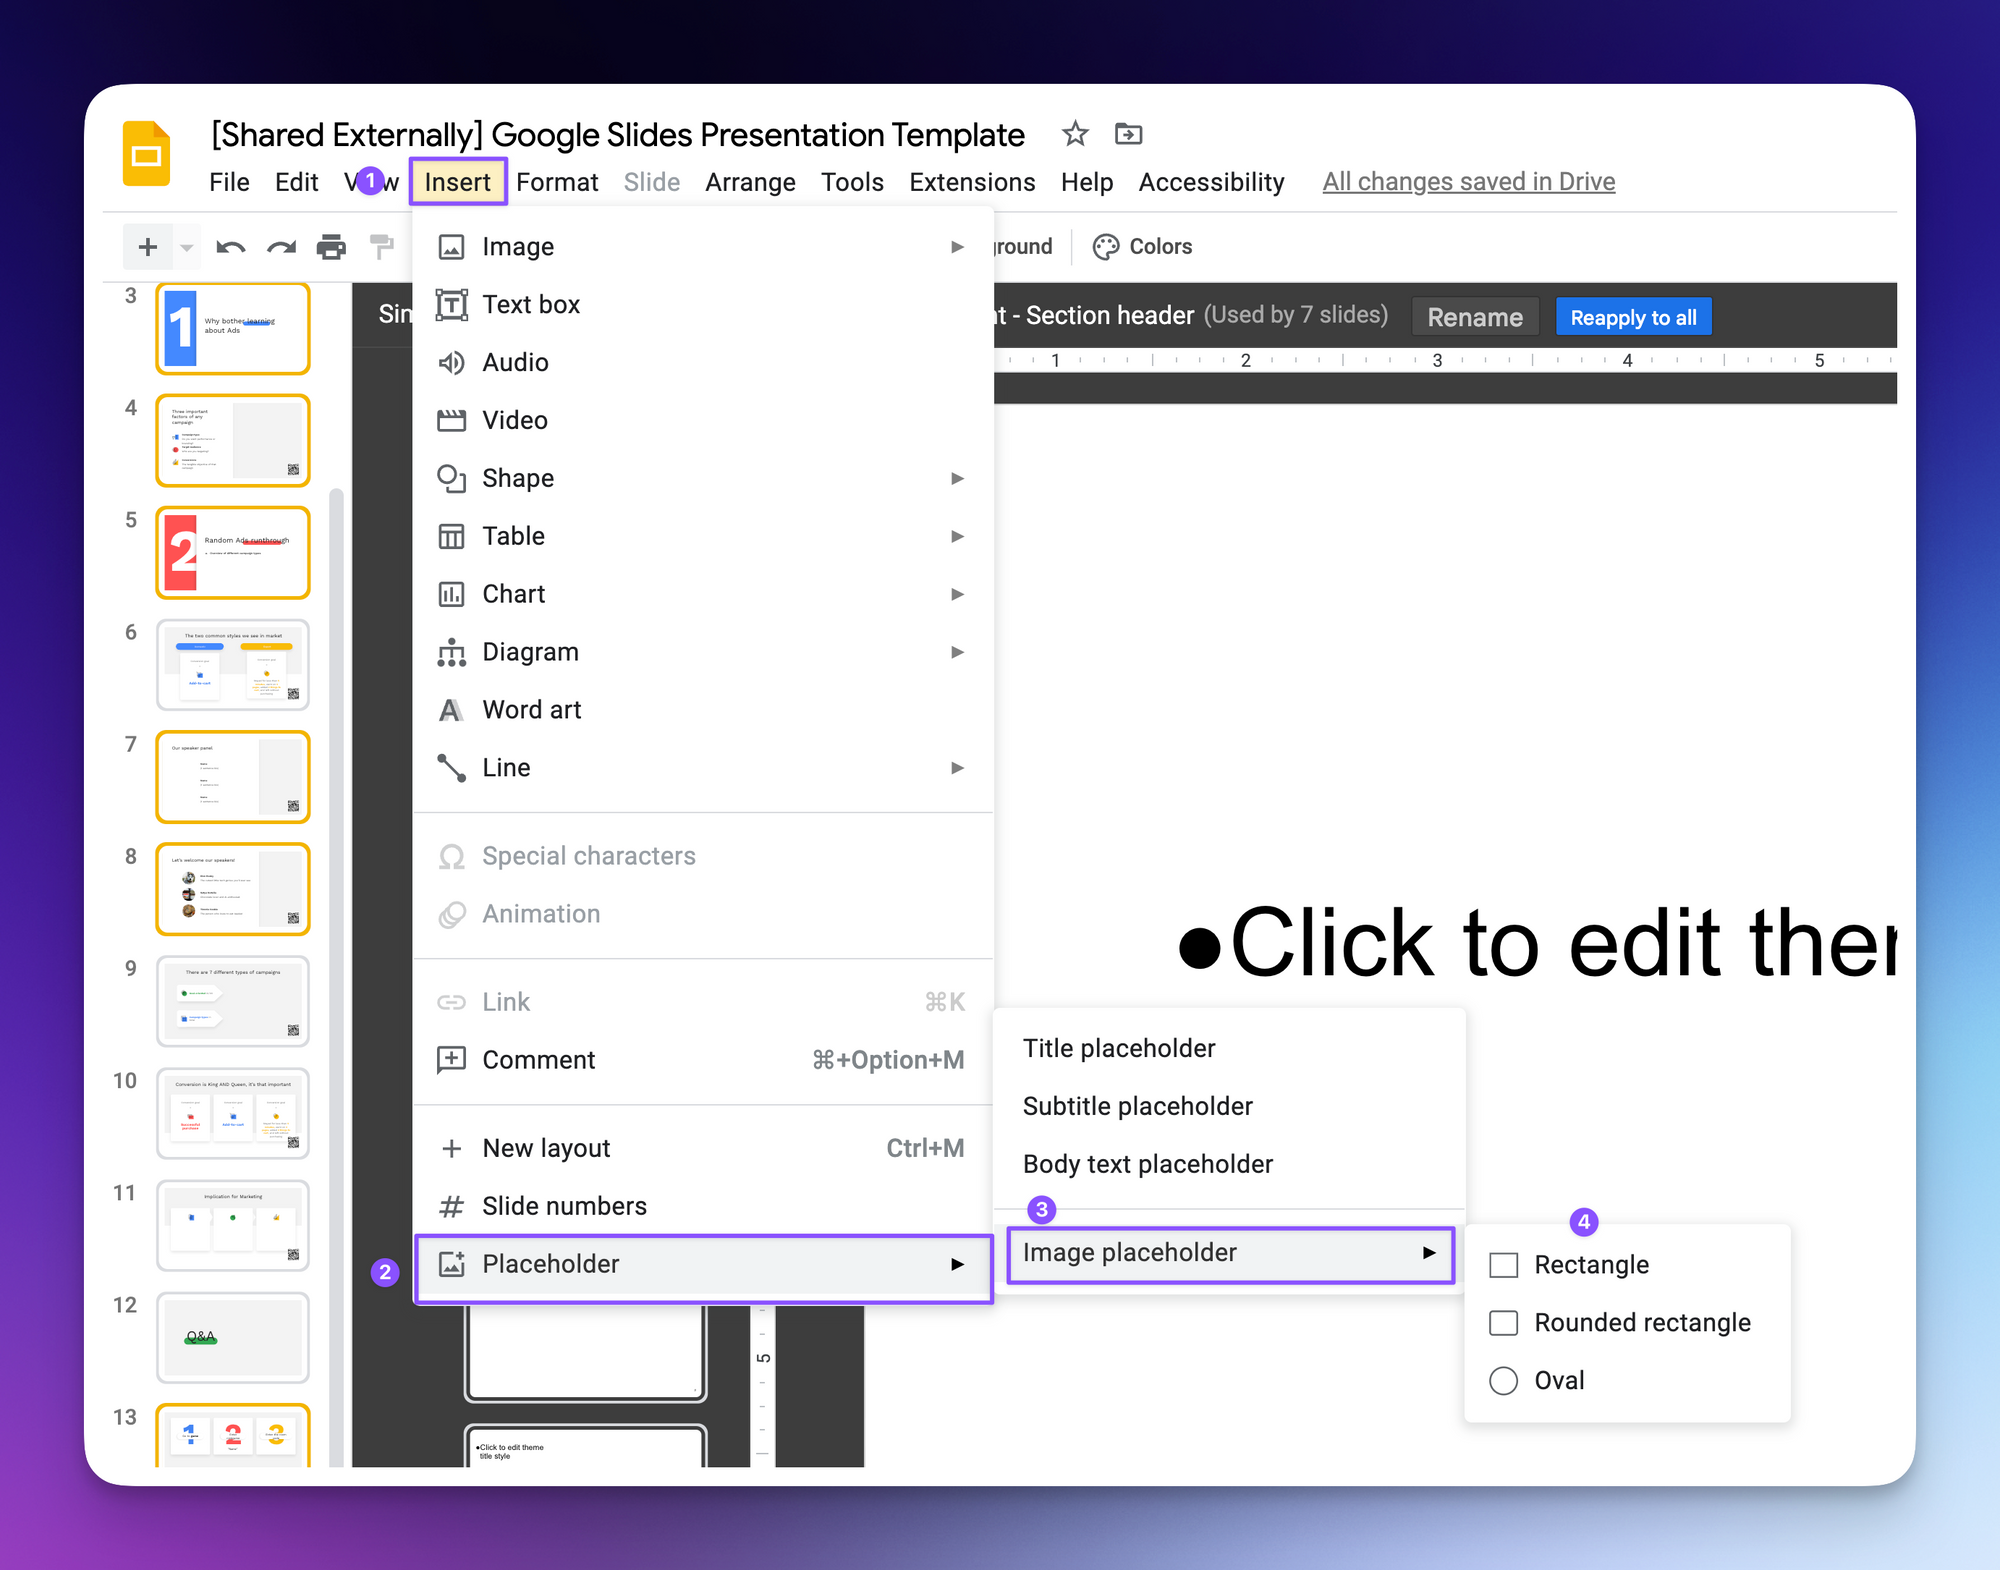This screenshot has height=1570, width=2000.
Task: Click the Rename button
Action: pyautogui.click(x=1474, y=317)
